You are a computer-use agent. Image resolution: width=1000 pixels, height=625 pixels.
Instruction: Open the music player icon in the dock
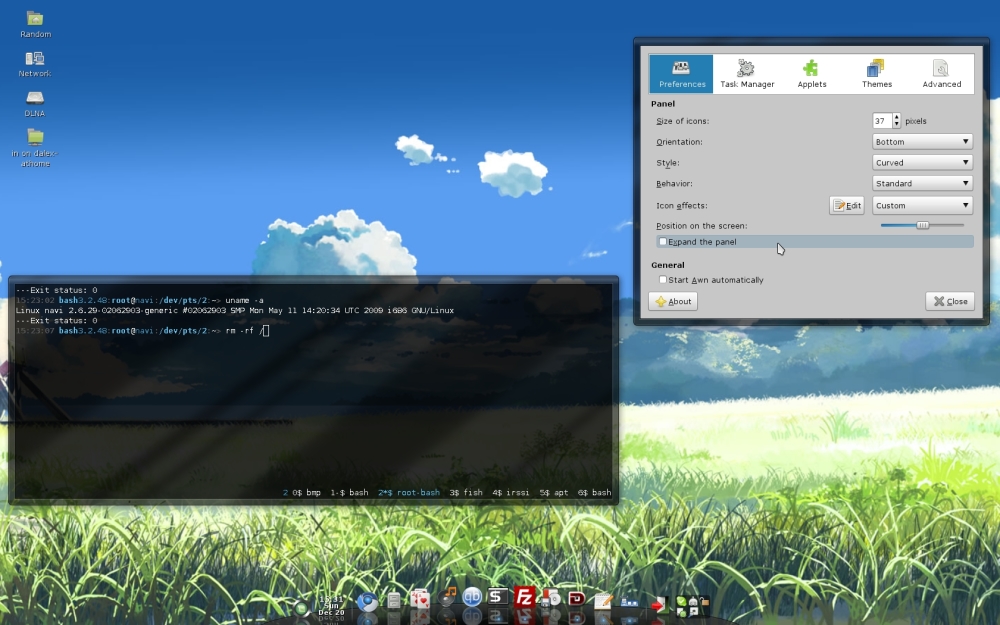coord(448,597)
